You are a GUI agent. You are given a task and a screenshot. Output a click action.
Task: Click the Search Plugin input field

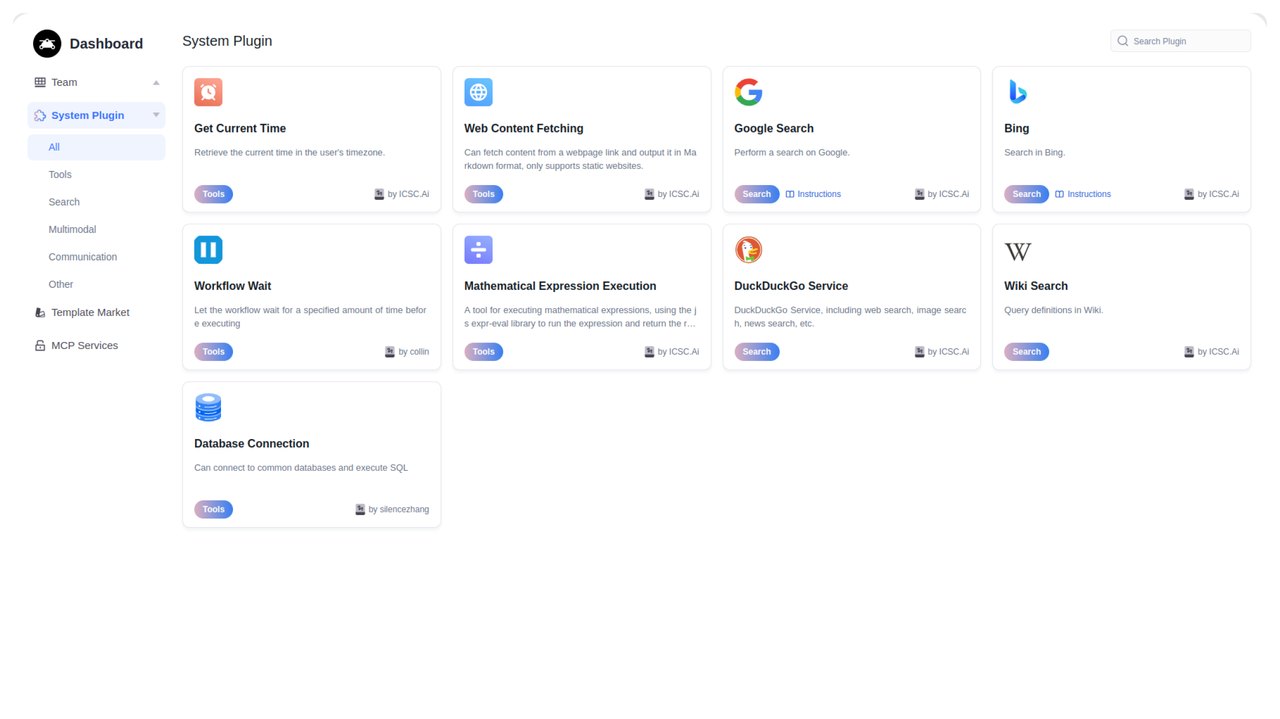point(1180,40)
